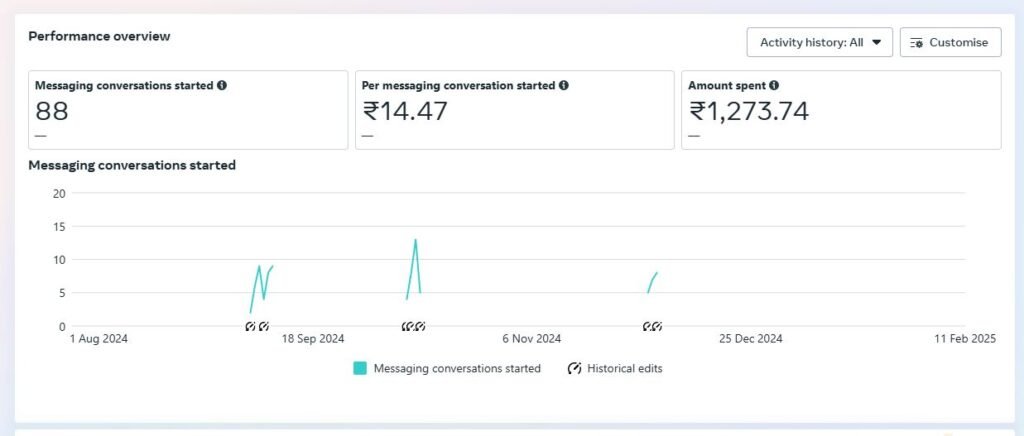Click info icon next to Per messaging conversation started

pyautogui.click(x=564, y=86)
